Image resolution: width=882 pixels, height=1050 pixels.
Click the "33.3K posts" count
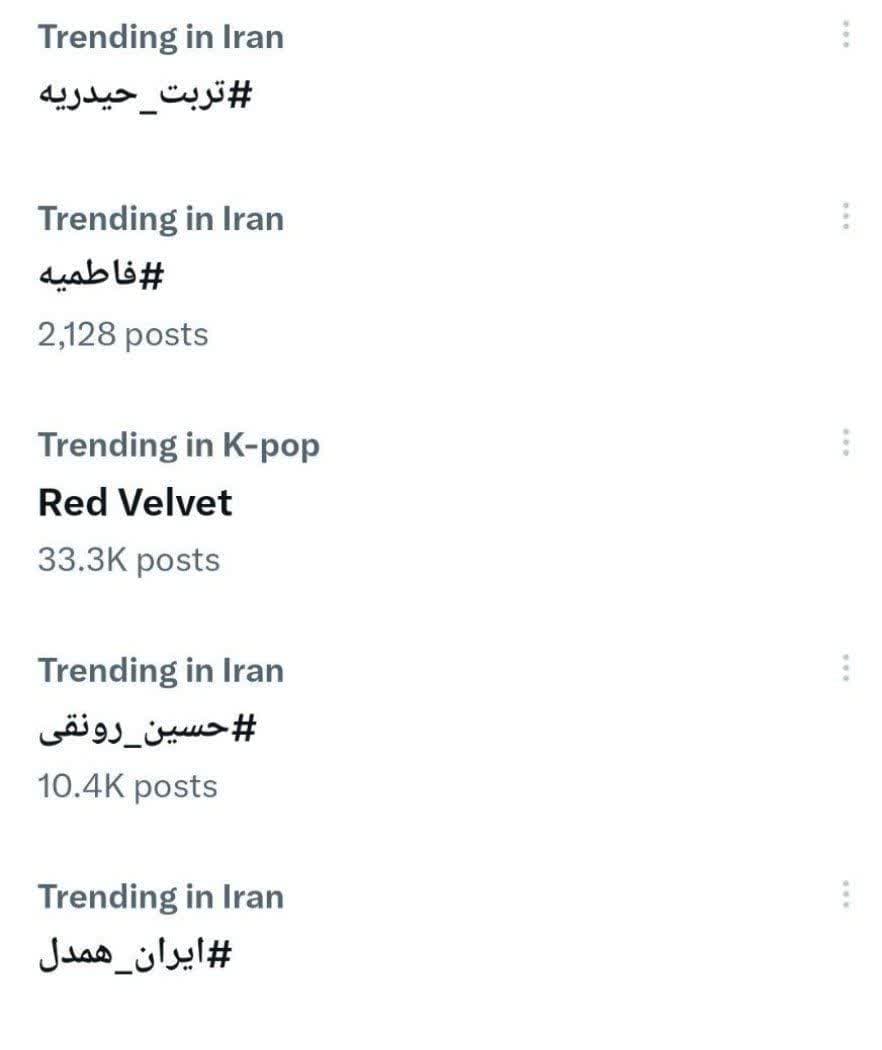129,560
